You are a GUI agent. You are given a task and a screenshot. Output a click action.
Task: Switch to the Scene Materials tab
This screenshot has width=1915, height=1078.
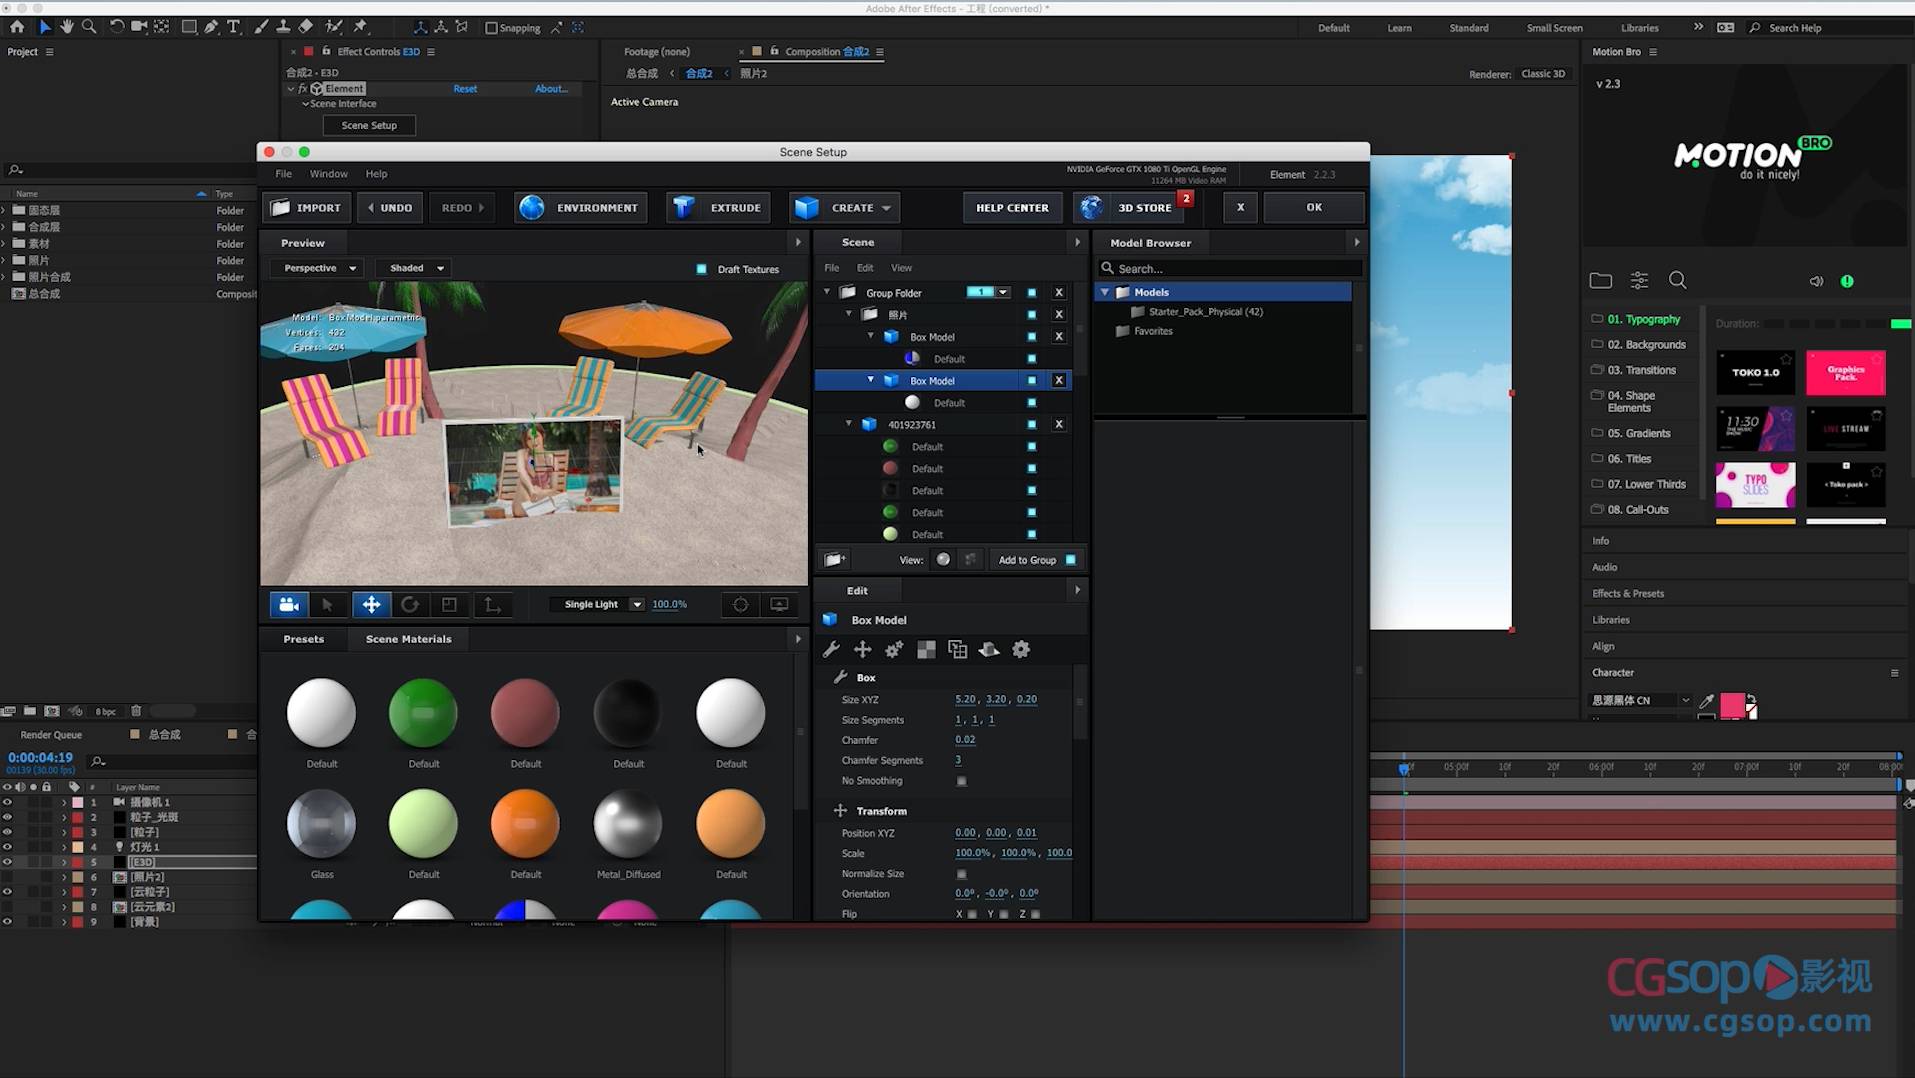(x=408, y=638)
